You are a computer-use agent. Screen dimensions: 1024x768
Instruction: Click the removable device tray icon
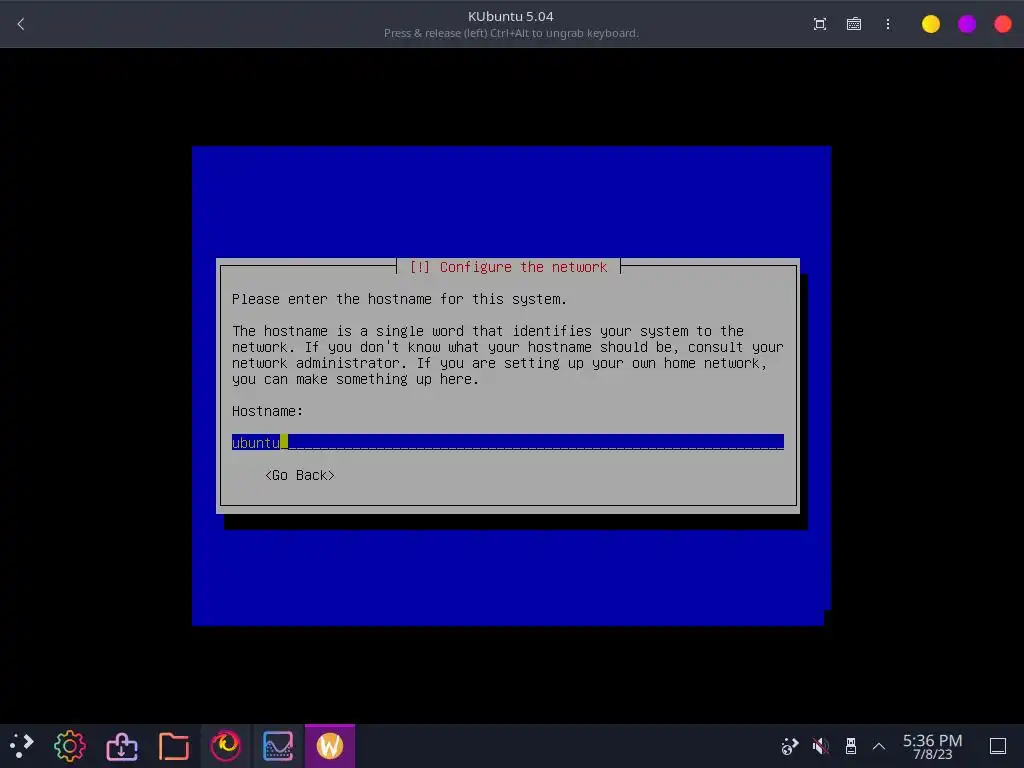[850, 746]
